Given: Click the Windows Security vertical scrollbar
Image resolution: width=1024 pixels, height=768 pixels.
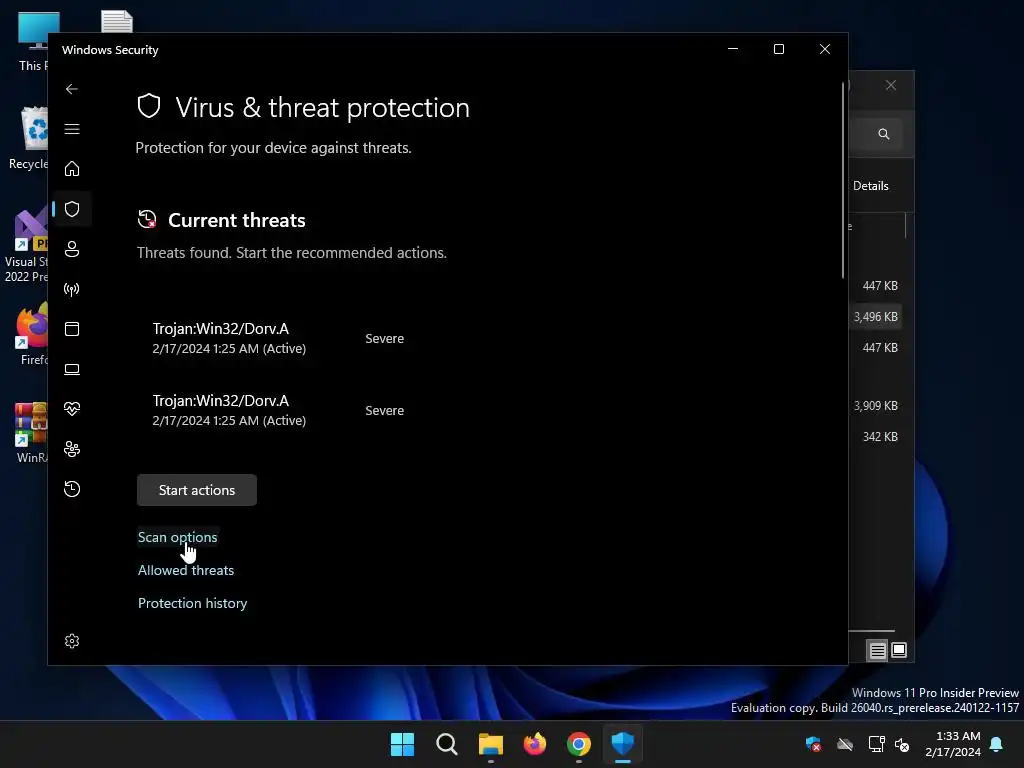Looking at the screenshot, I should pyautogui.click(x=843, y=181).
